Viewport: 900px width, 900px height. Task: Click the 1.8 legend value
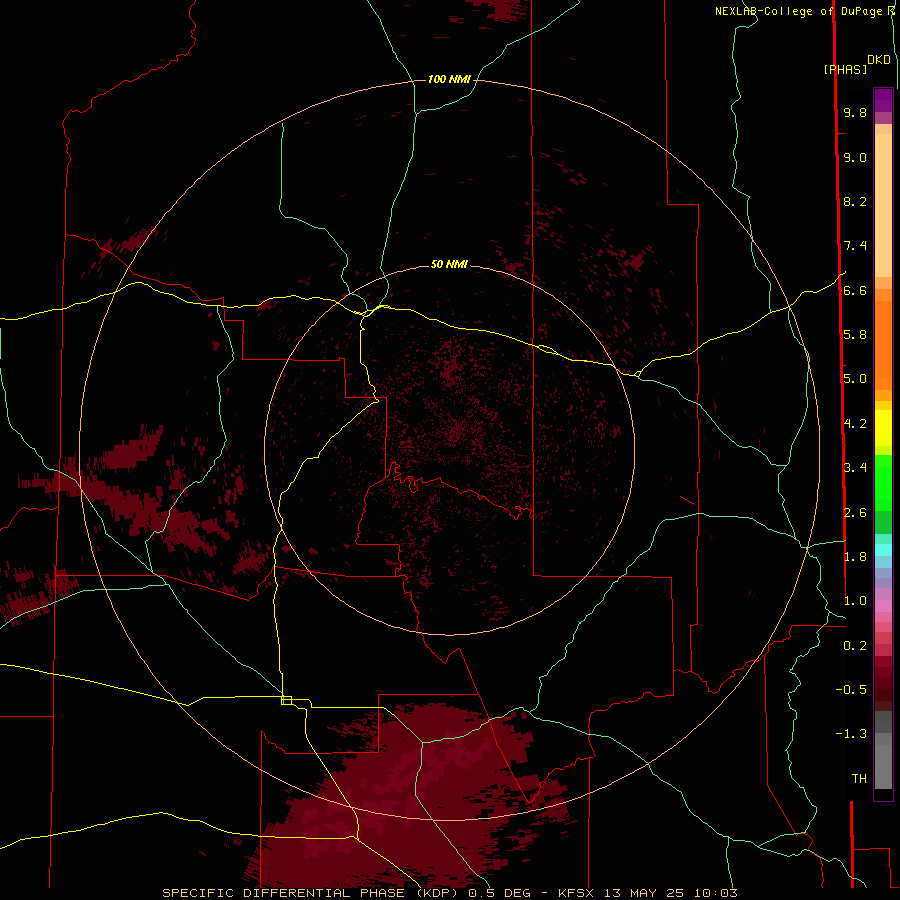click(855, 557)
